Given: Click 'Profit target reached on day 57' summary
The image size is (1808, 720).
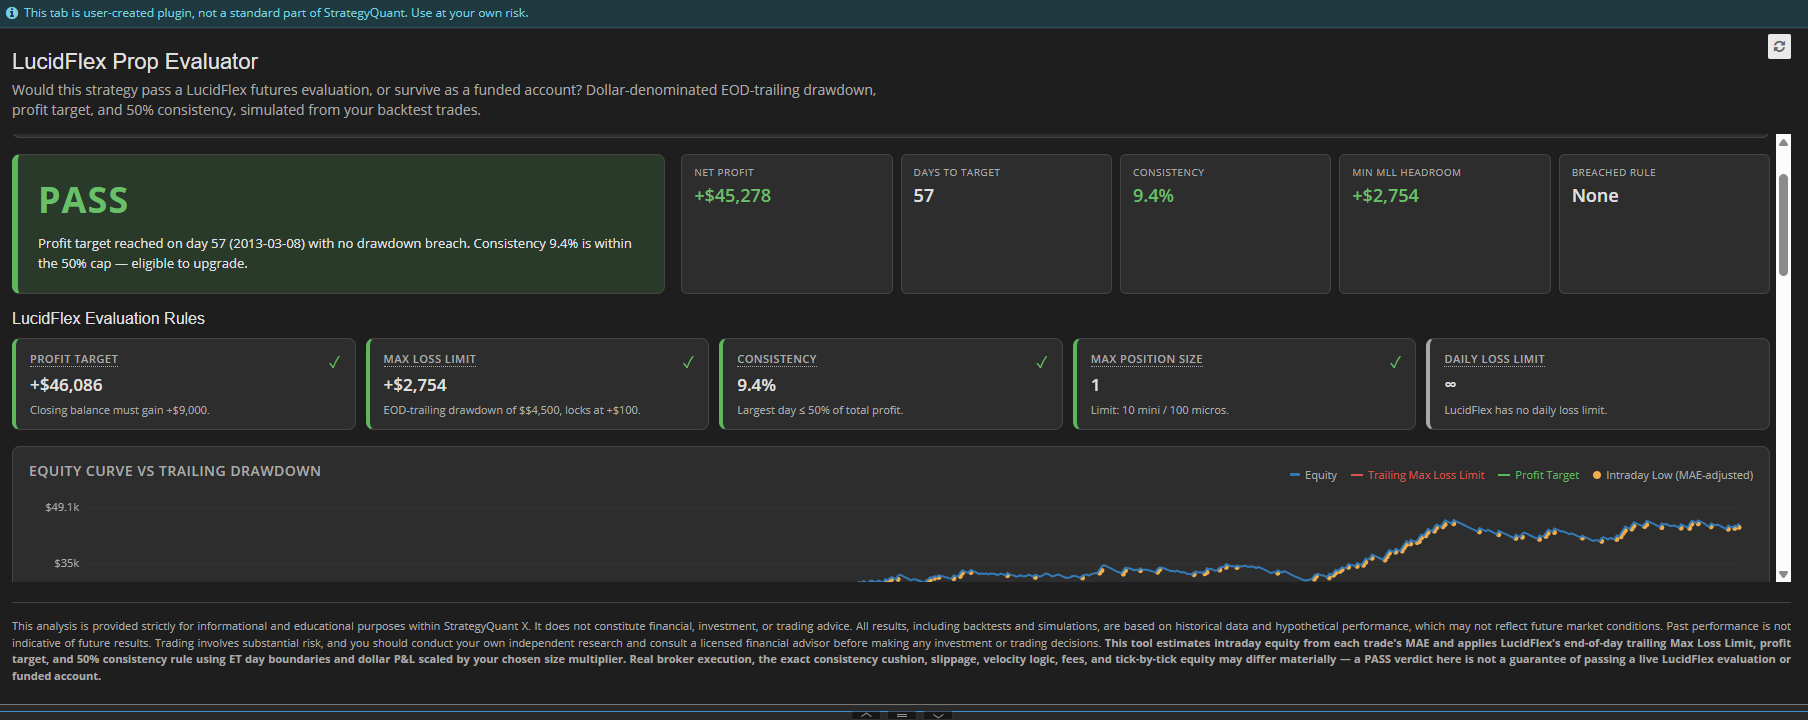Looking at the screenshot, I should 335,253.
